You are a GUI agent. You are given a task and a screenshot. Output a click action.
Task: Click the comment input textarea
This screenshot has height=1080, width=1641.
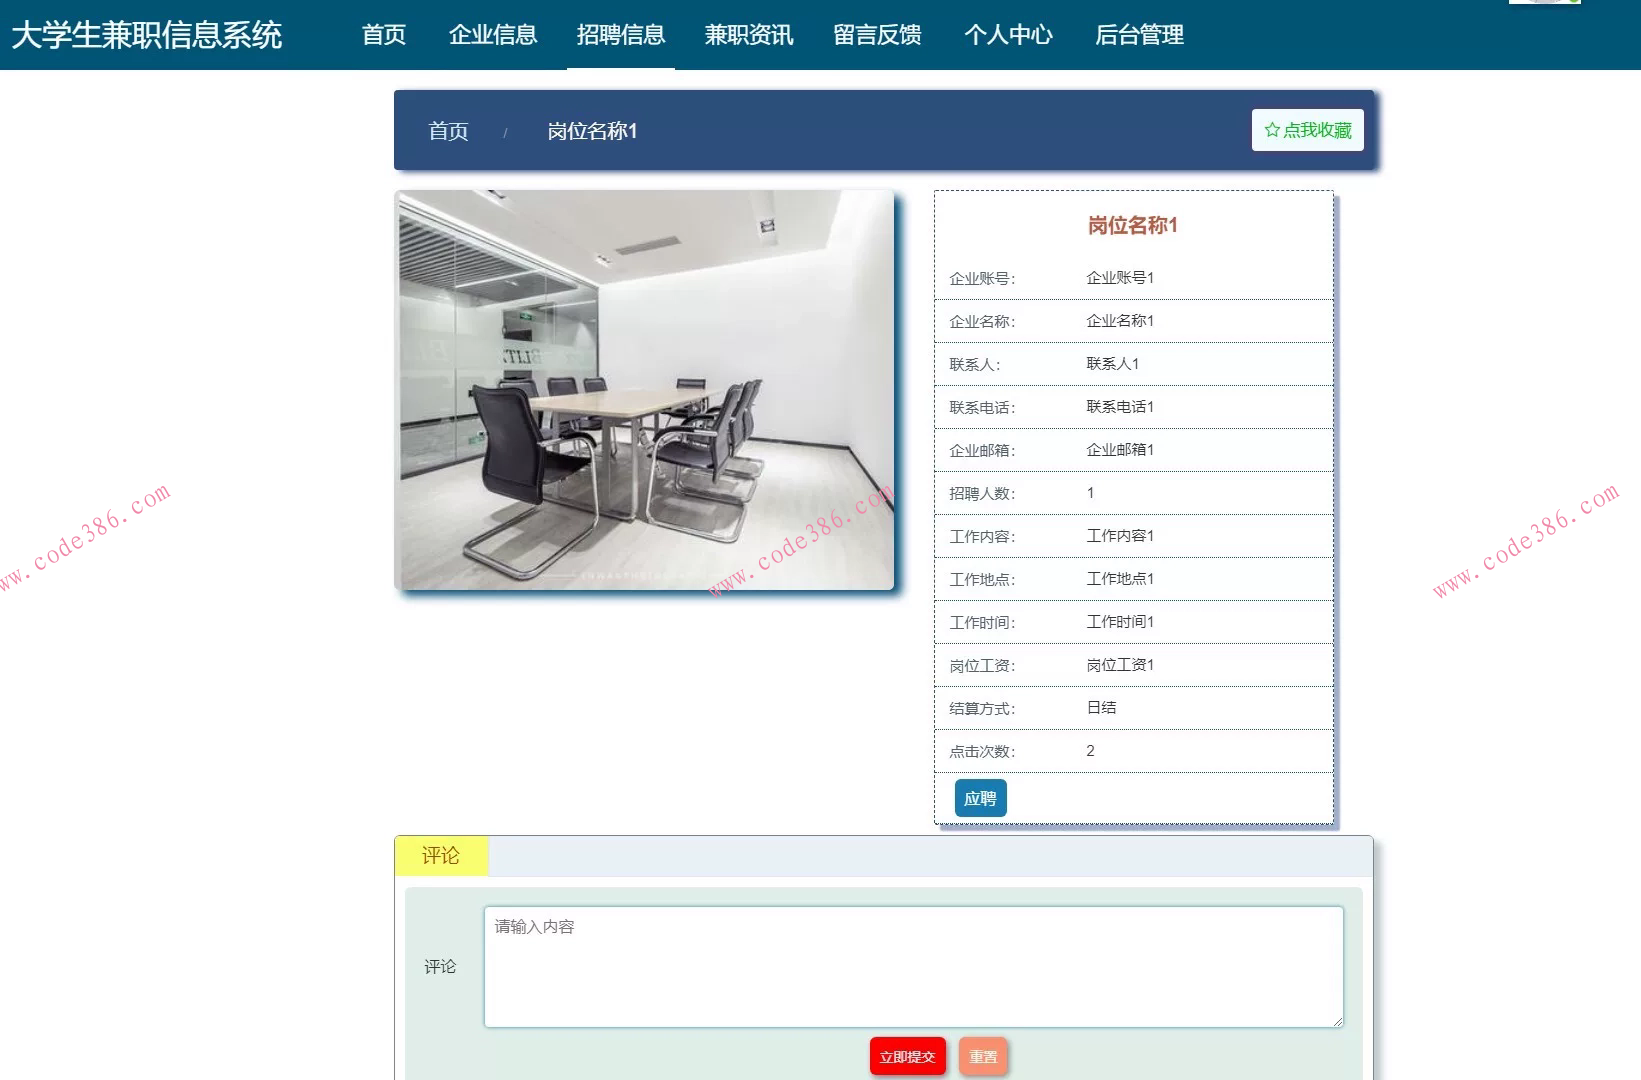[912, 965]
